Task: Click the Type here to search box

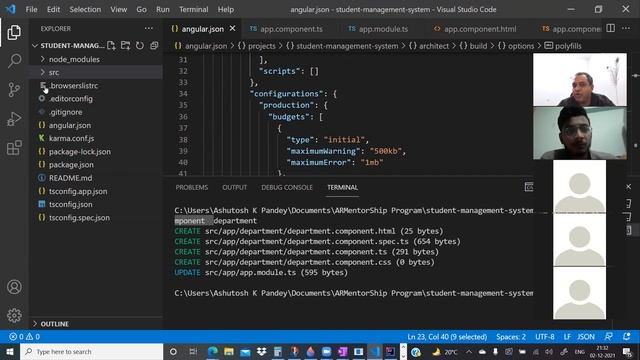Action: [91, 351]
